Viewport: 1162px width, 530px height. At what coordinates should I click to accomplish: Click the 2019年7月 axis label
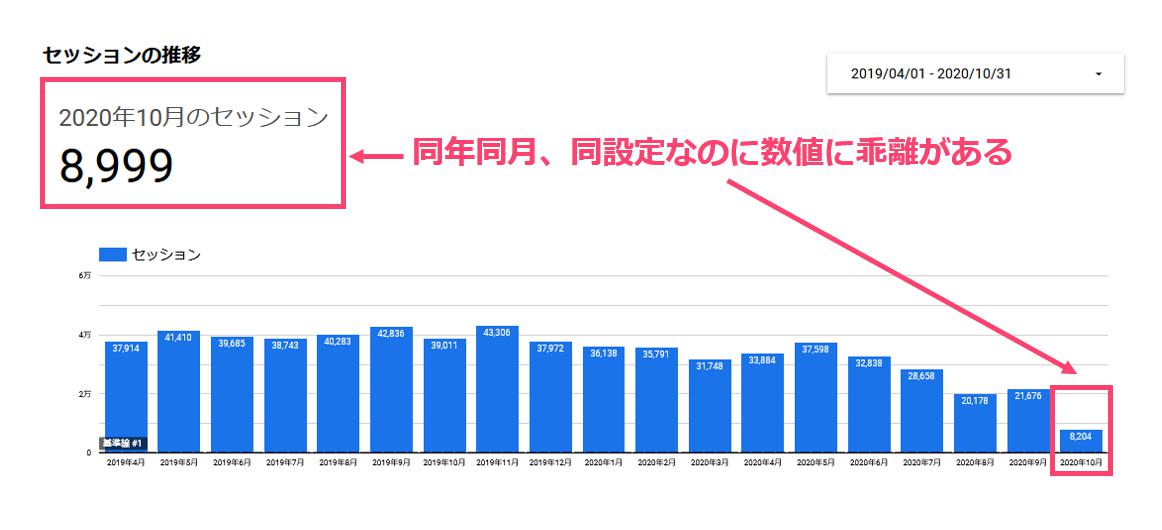[x=285, y=463]
